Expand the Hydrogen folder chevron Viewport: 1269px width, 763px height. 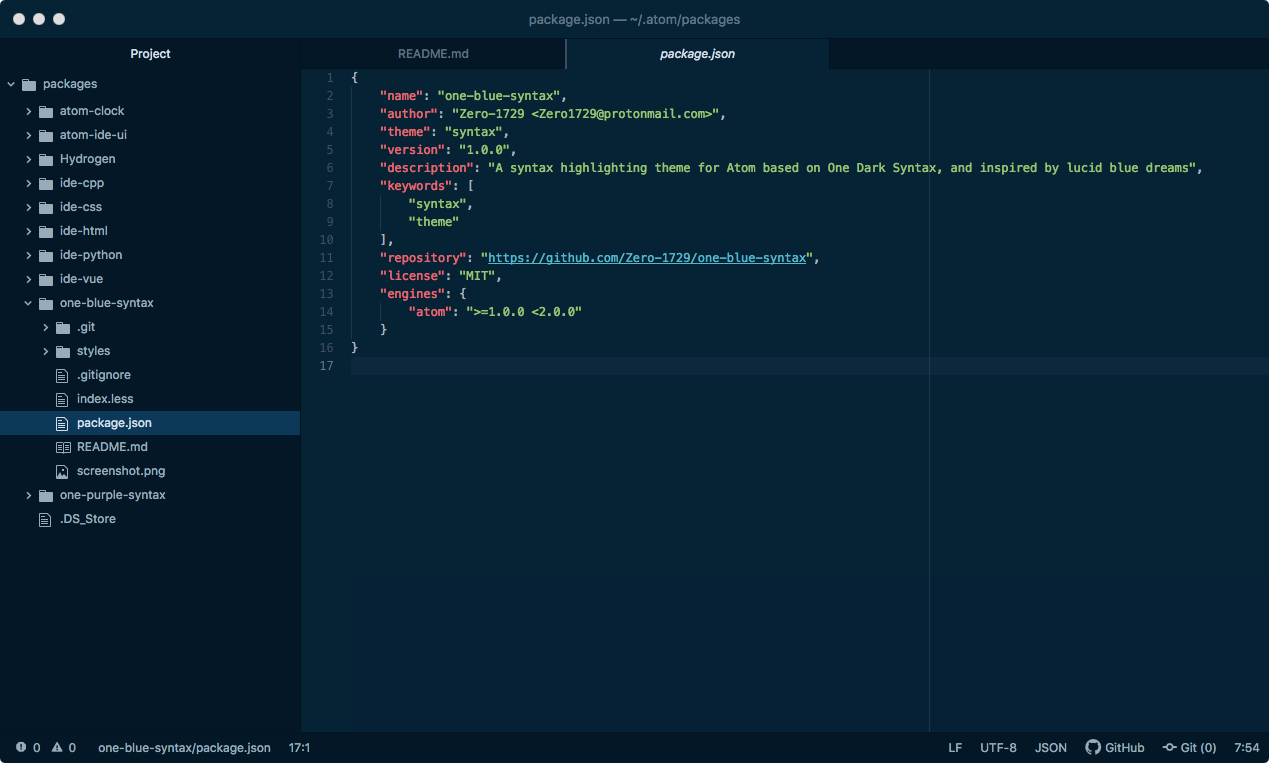(x=29, y=159)
